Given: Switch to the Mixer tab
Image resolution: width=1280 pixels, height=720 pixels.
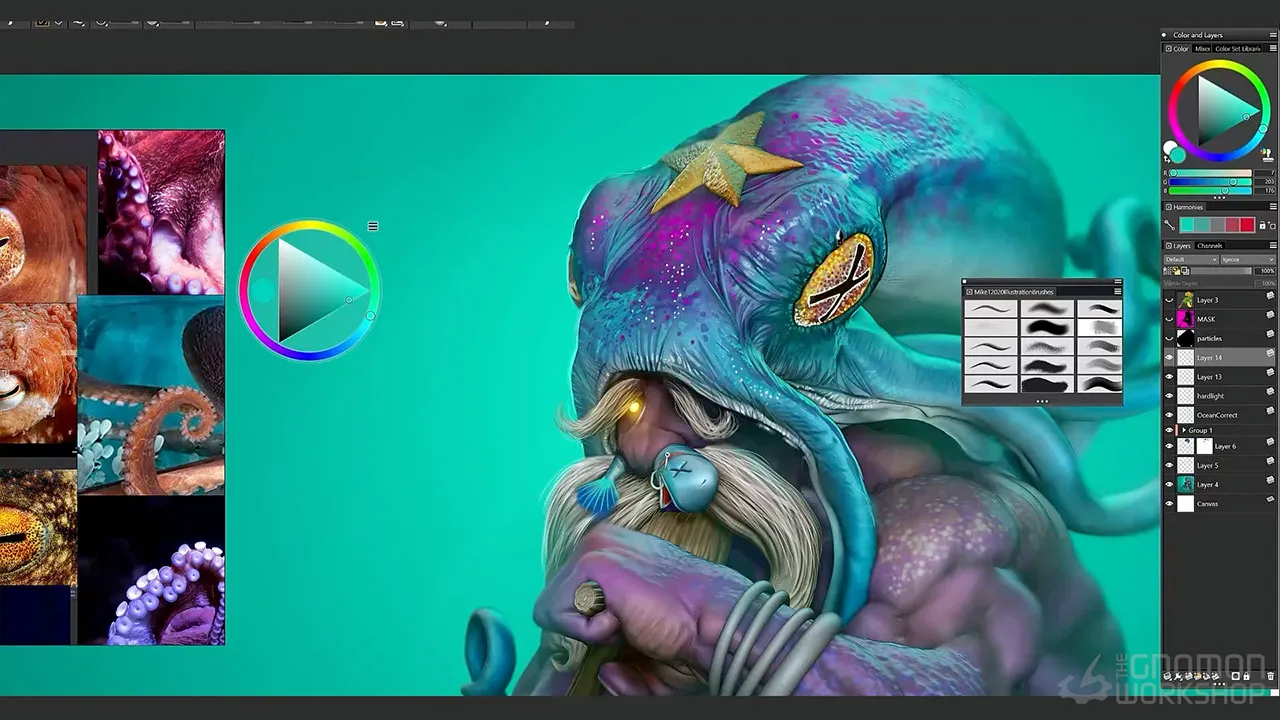Looking at the screenshot, I should click(x=1202, y=48).
